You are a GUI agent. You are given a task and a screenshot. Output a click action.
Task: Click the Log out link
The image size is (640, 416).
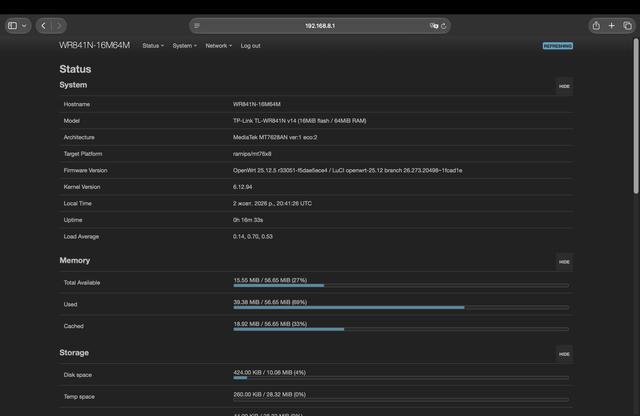pyautogui.click(x=250, y=46)
